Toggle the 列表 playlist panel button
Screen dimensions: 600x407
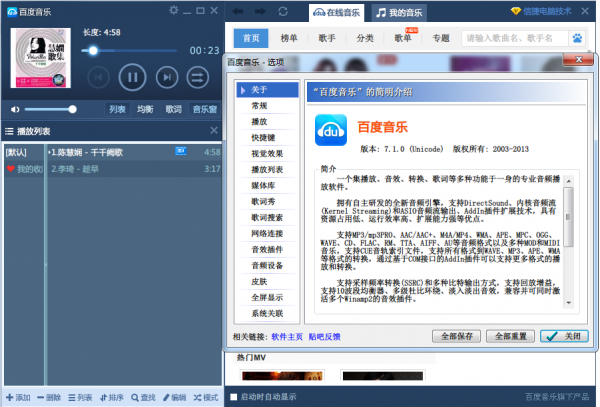point(117,109)
